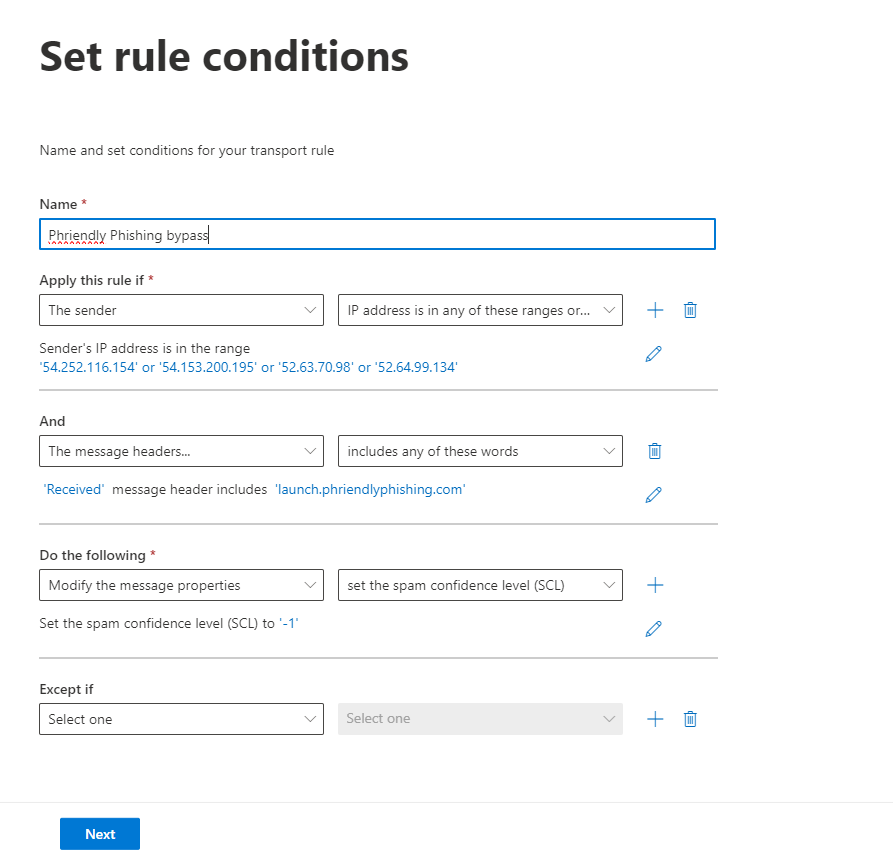The height and width of the screenshot is (858, 893).
Task: Edit sender IP address range with pencil
Action: coord(653,354)
